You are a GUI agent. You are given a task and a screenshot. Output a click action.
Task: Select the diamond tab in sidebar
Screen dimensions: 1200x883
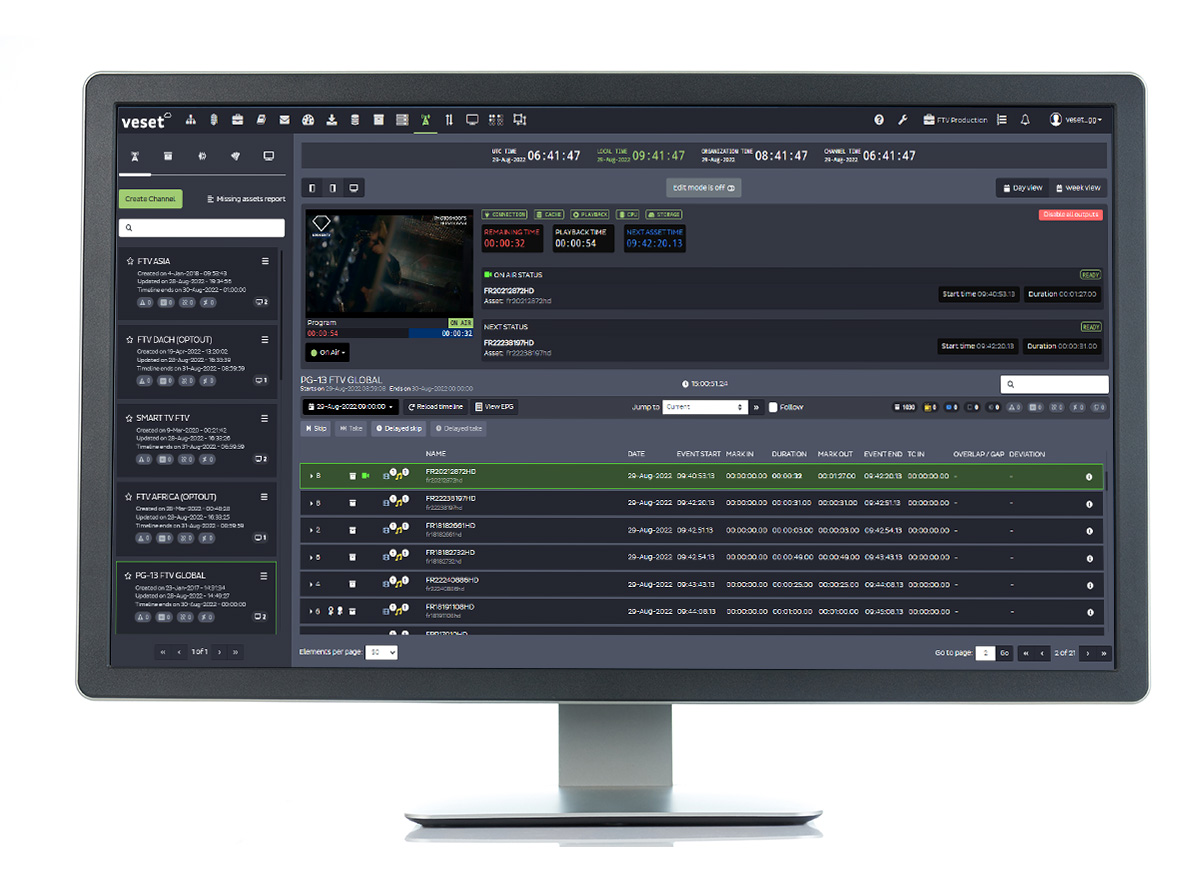(235, 156)
